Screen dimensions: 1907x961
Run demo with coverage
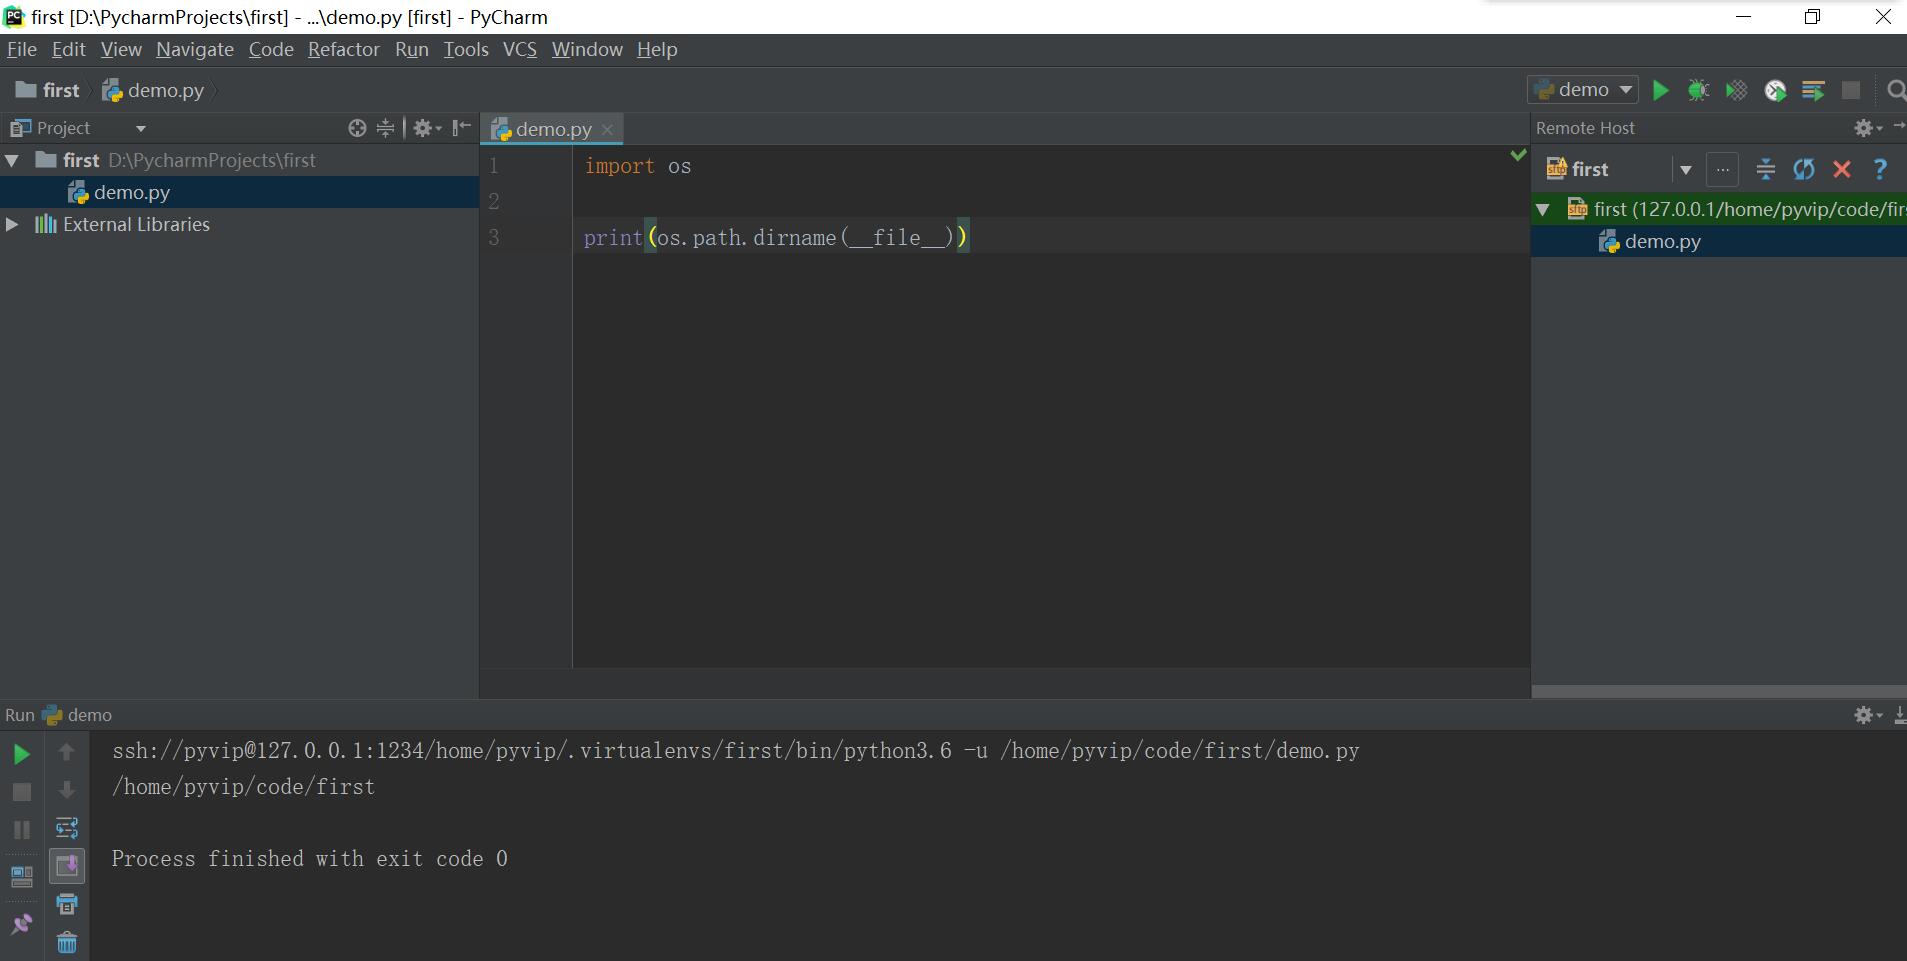[1736, 90]
